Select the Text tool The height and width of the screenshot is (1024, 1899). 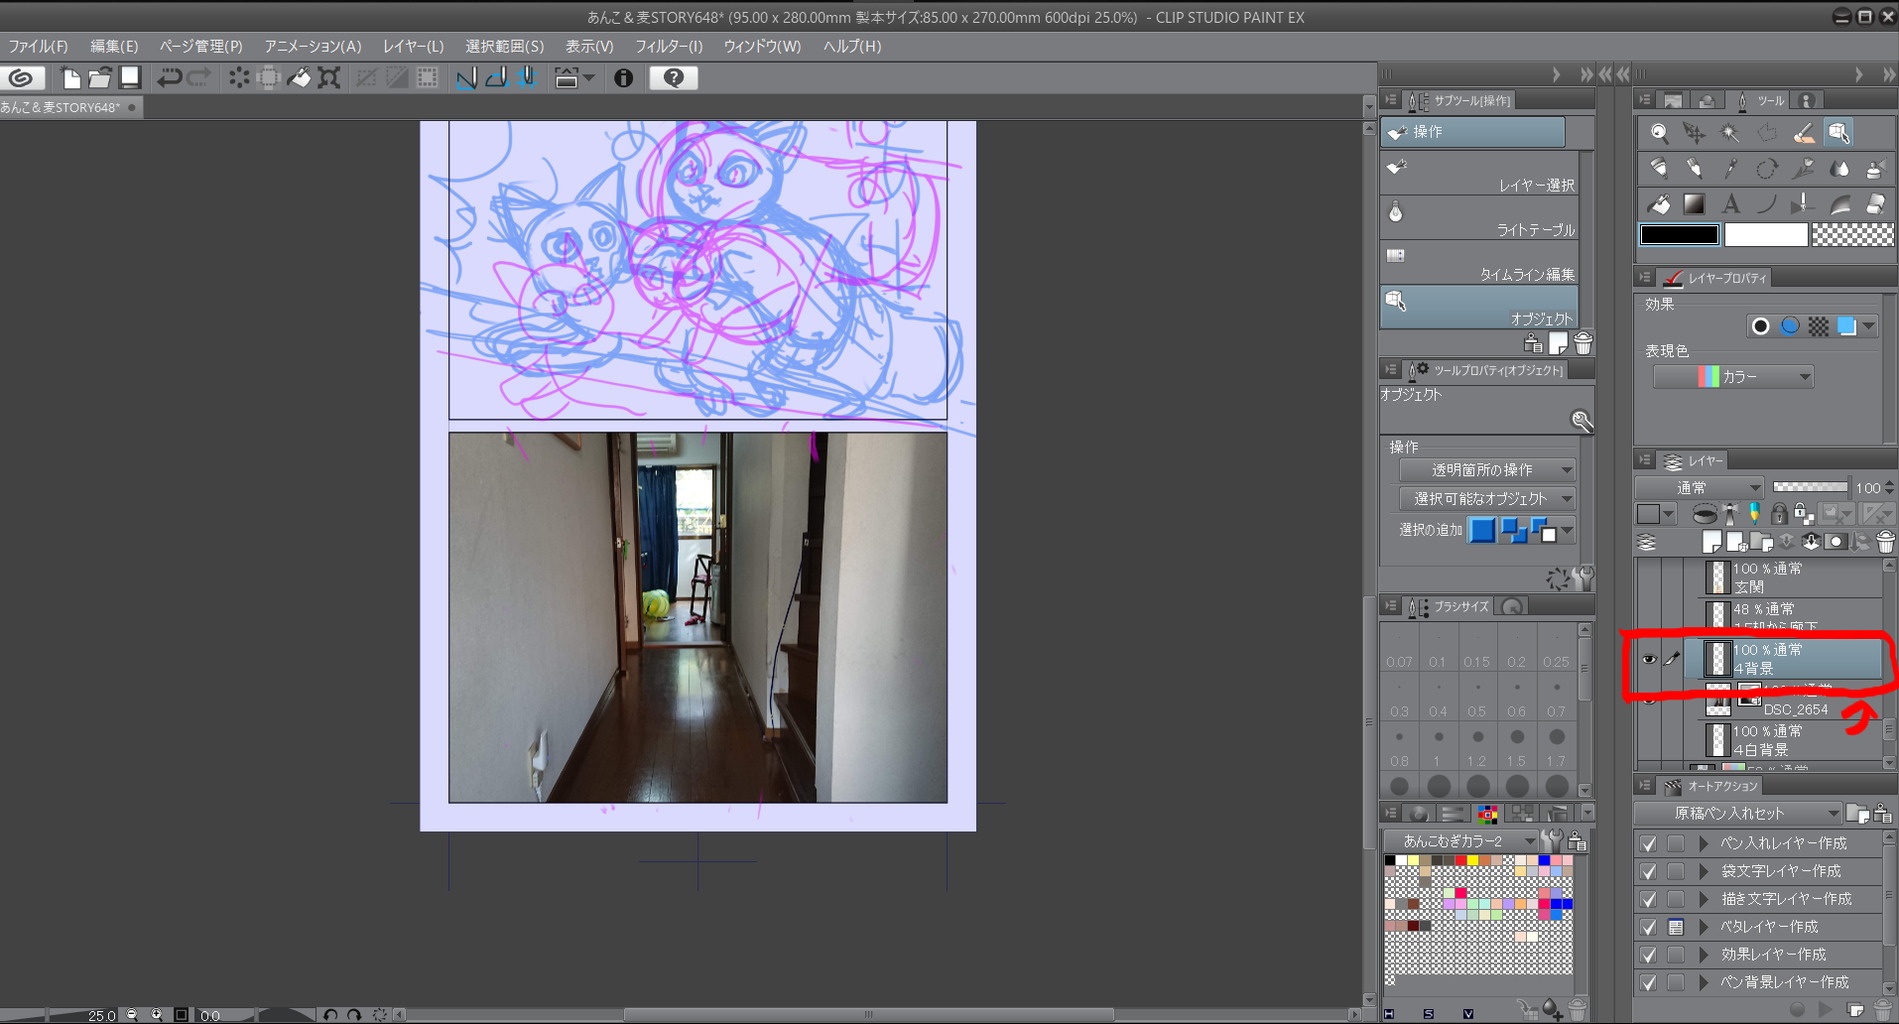pyautogui.click(x=1730, y=205)
